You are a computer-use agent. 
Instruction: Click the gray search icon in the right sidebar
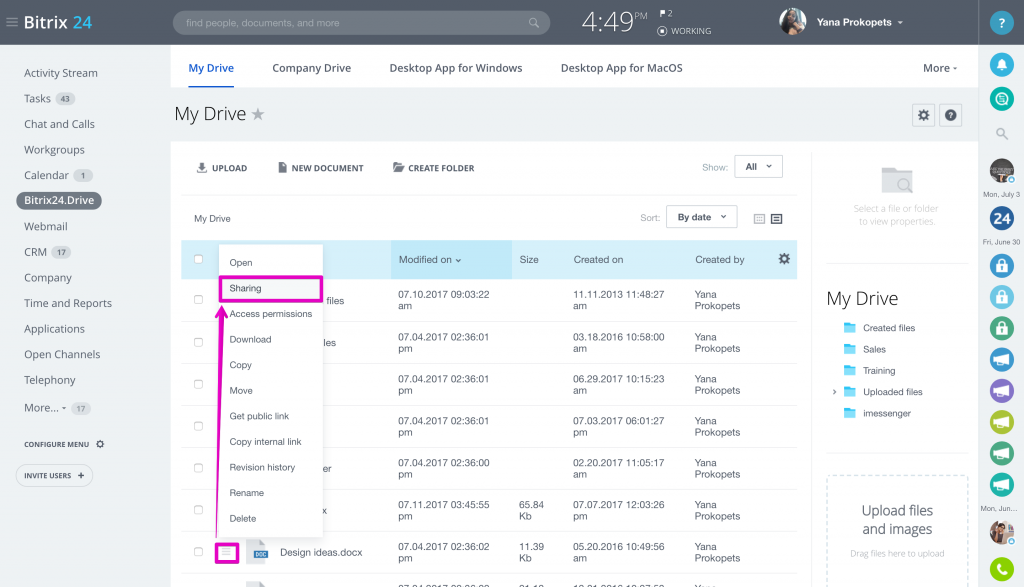(1001, 134)
